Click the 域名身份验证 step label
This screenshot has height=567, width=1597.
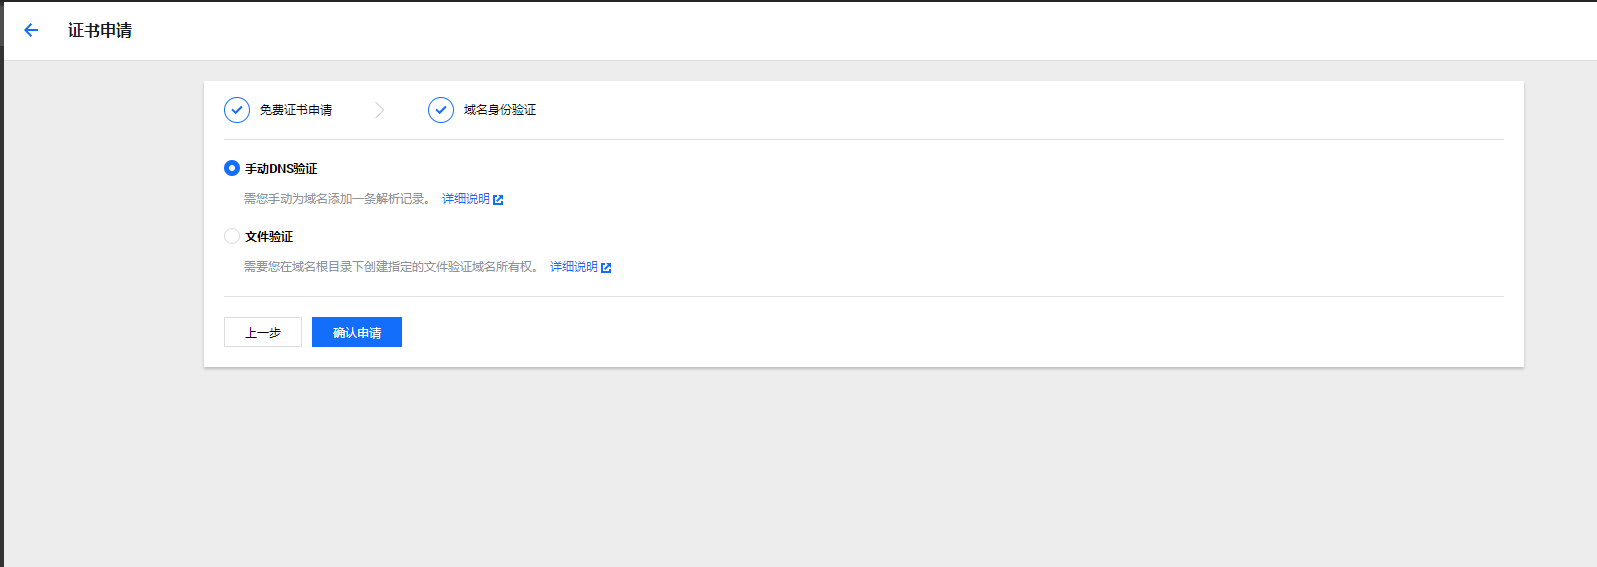click(x=500, y=110)
